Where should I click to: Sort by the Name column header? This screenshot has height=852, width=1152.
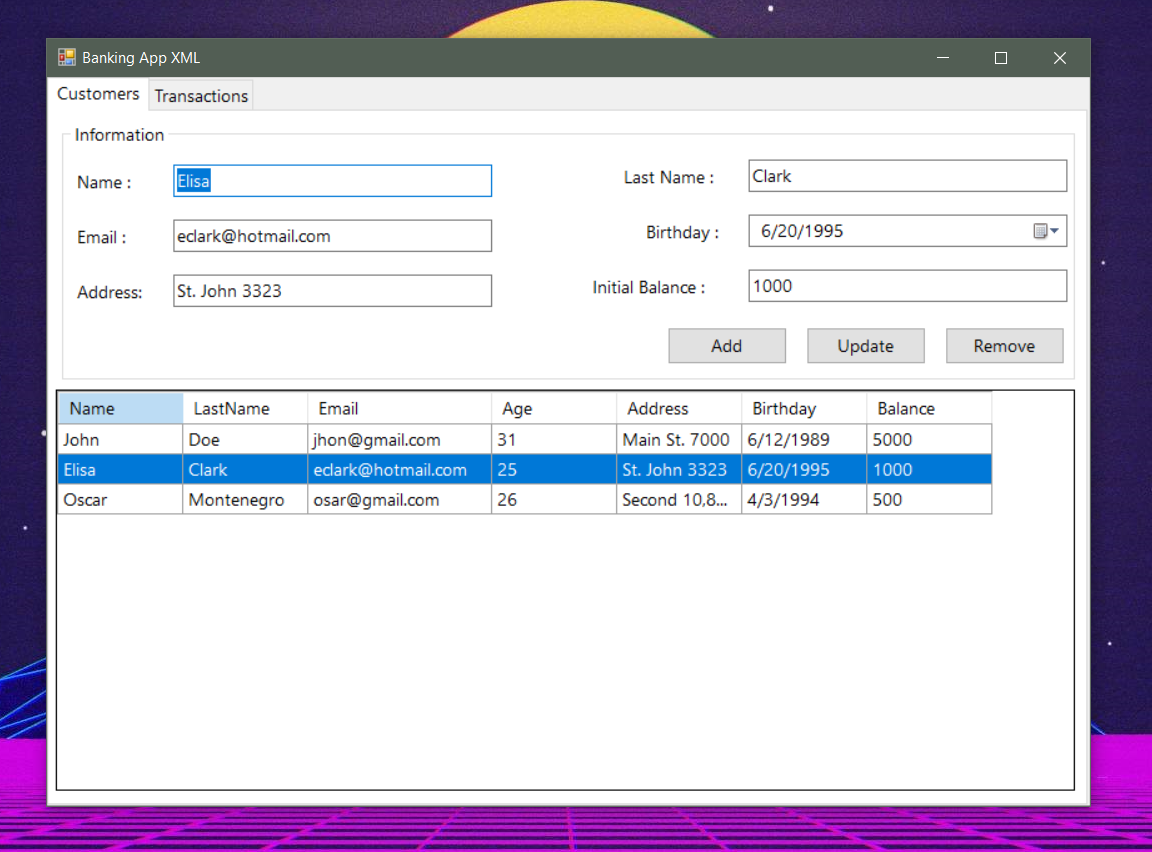(x=120, y=408)
